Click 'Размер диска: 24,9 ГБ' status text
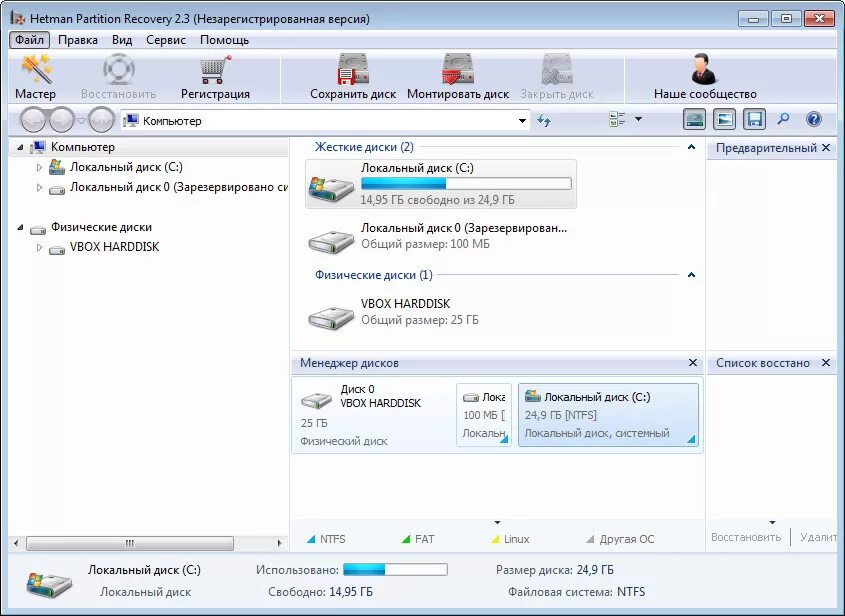The width and height of the screenshot is (845, 616). tap(555, 570)
